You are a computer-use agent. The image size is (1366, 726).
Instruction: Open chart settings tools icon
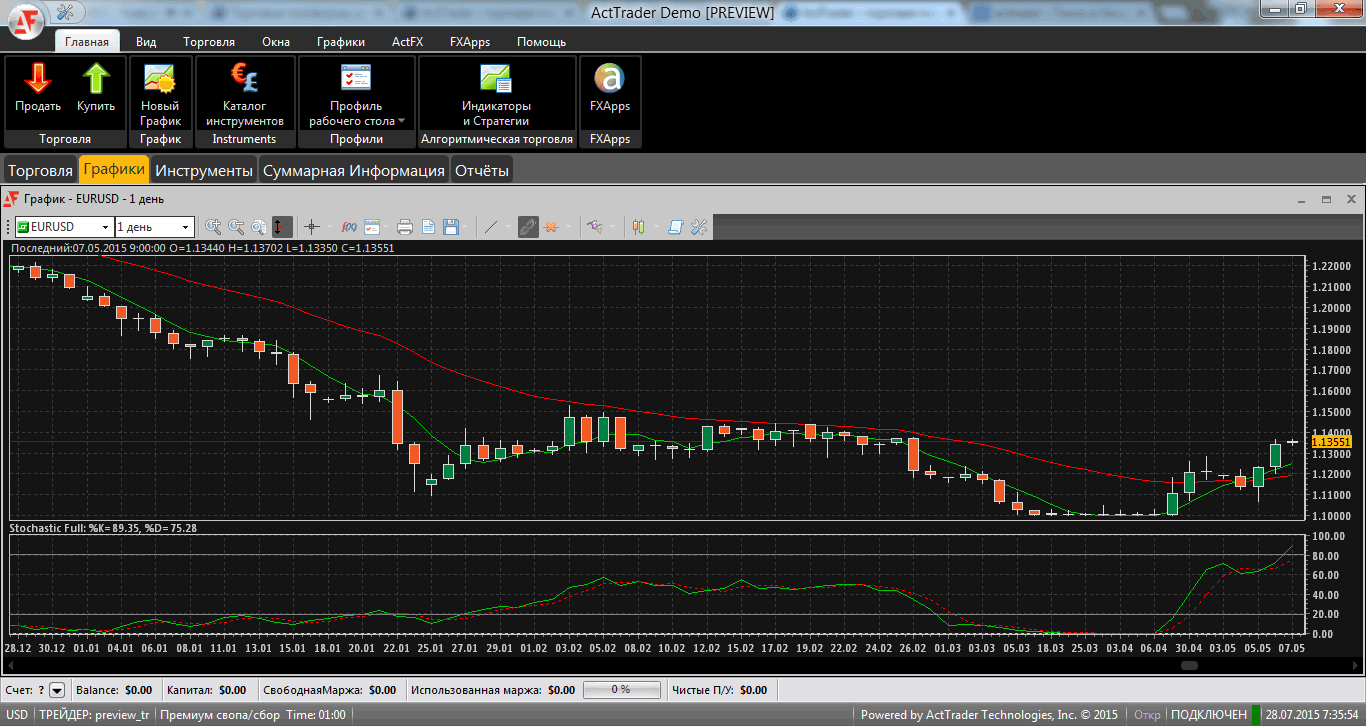pos(700,227)
